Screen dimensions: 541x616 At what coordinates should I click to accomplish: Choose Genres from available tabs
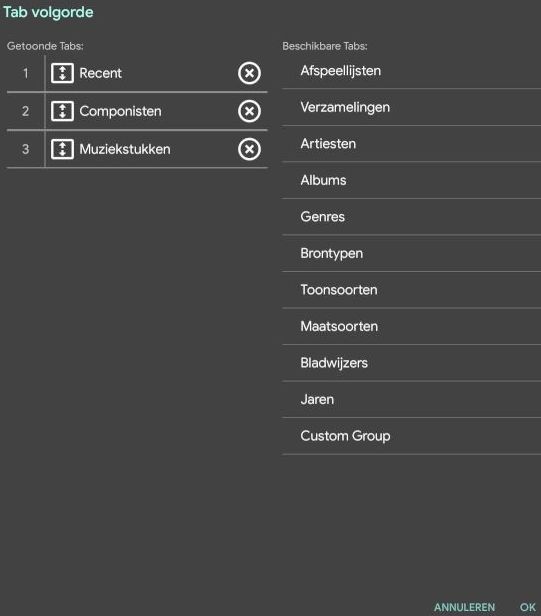click(411, 217)
